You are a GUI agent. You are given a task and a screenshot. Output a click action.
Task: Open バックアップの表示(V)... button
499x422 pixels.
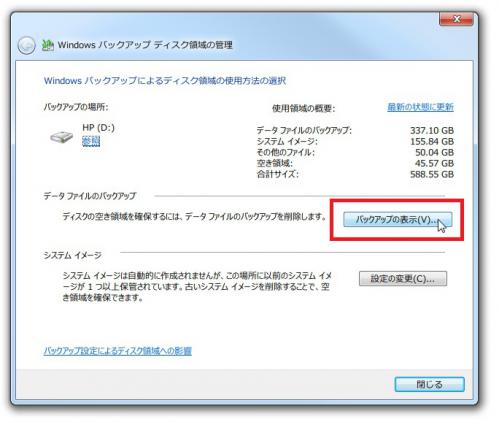pos(398,220)
